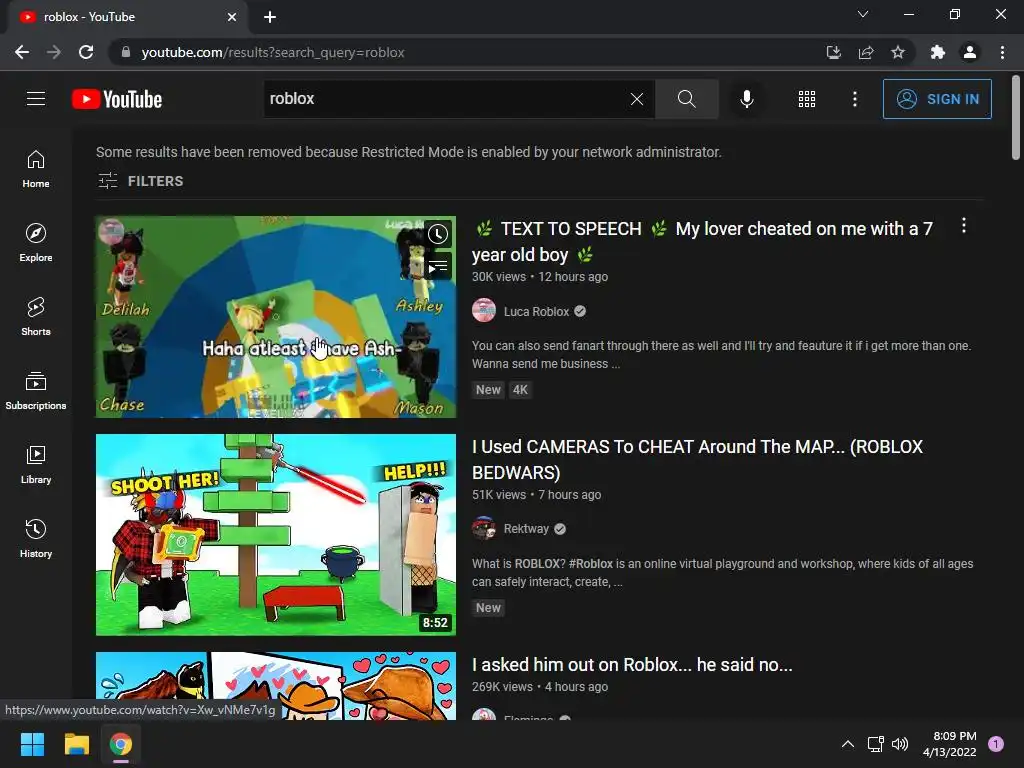The image size is (1024, 768).
Task: Open a new browser tab
Action: [x=270, y=17]
